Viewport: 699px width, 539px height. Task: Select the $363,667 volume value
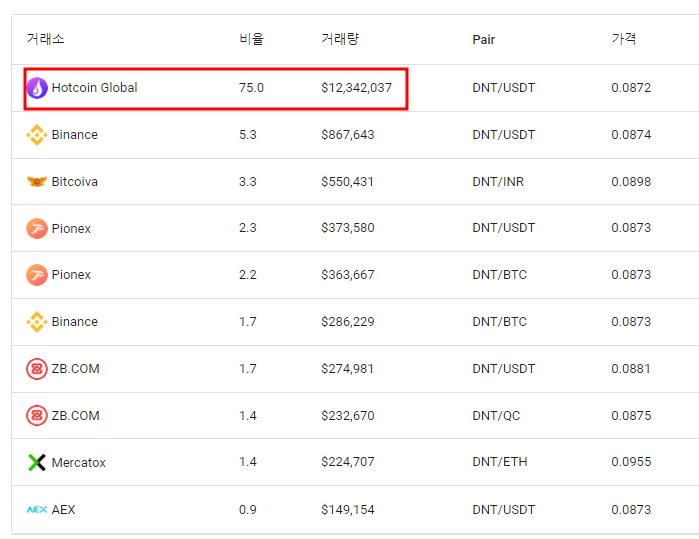click(x=348, y=275)
